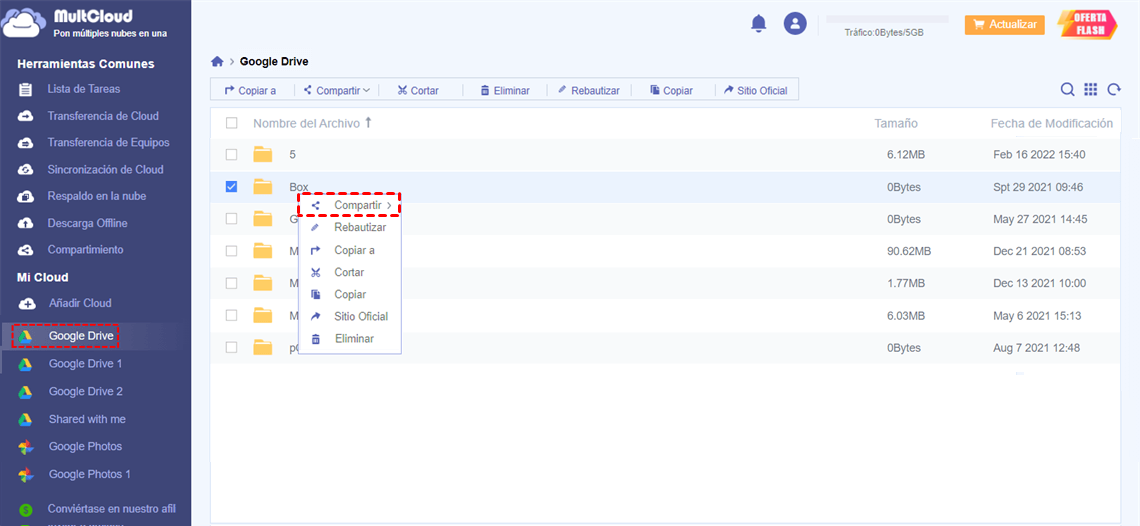This screenshot has height=526, width=1140.
Task: Open Transferencia de Equipos
Action: coord(108,143)
